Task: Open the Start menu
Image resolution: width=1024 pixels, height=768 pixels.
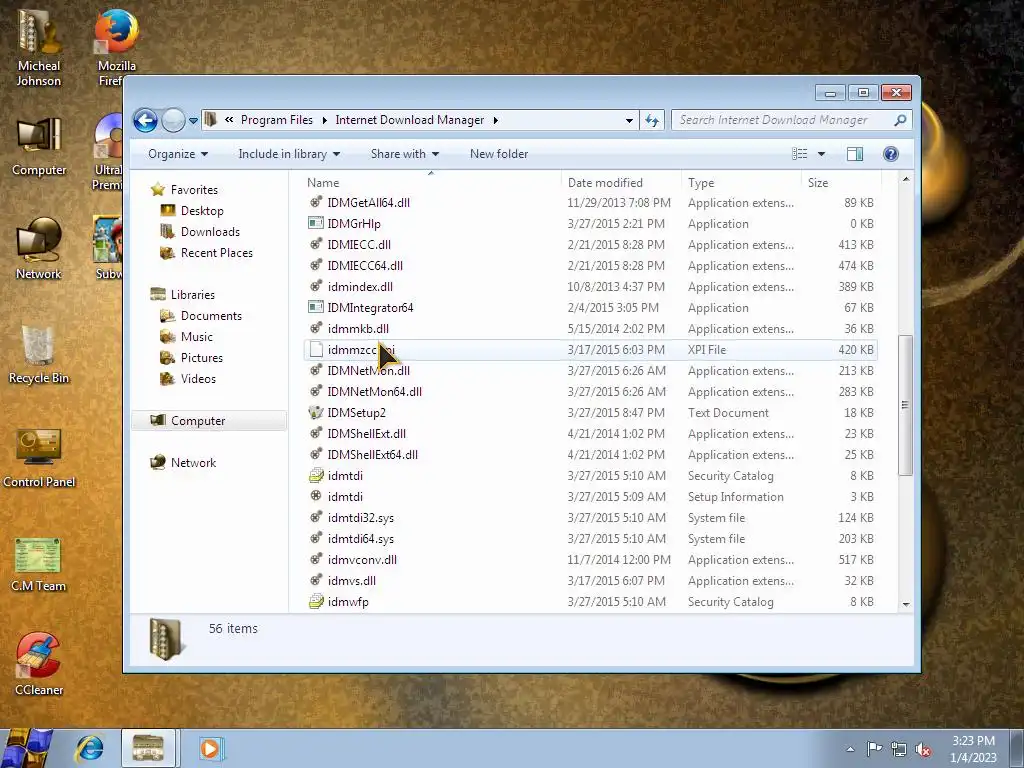Action: tap(26, 748)
